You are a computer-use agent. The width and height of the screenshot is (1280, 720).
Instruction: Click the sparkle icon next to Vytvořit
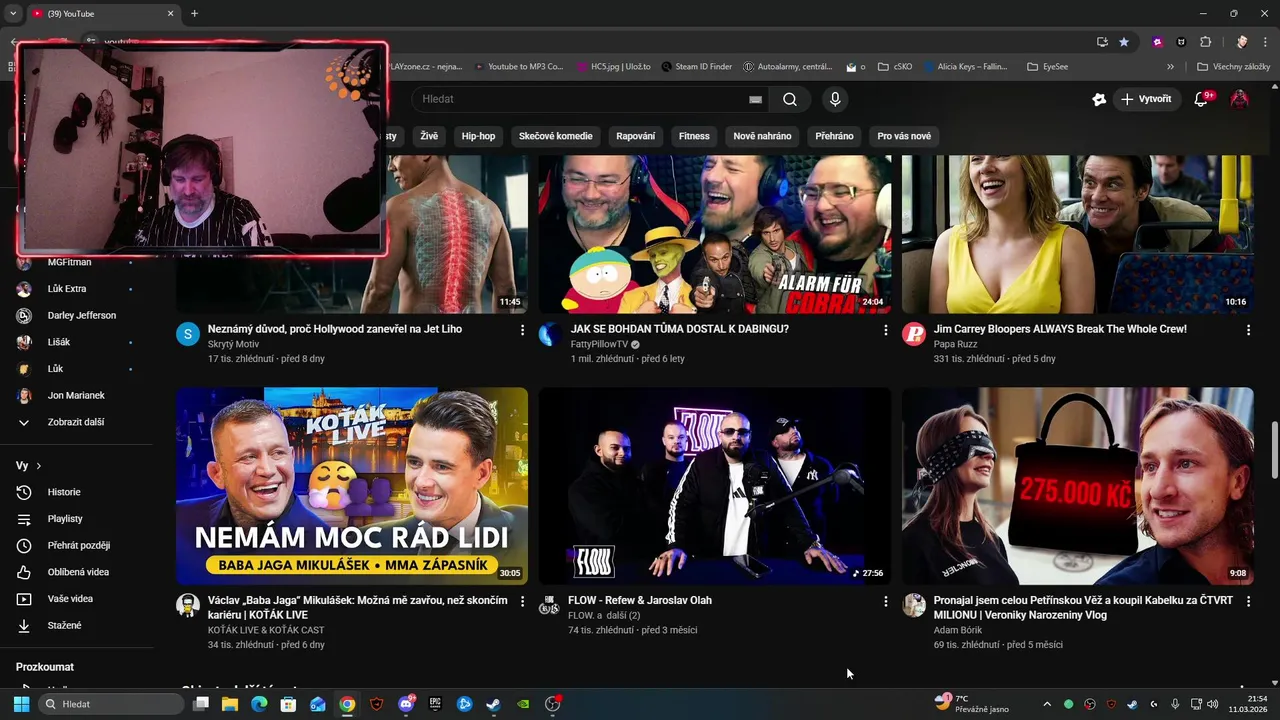(x=1099, y=99)
